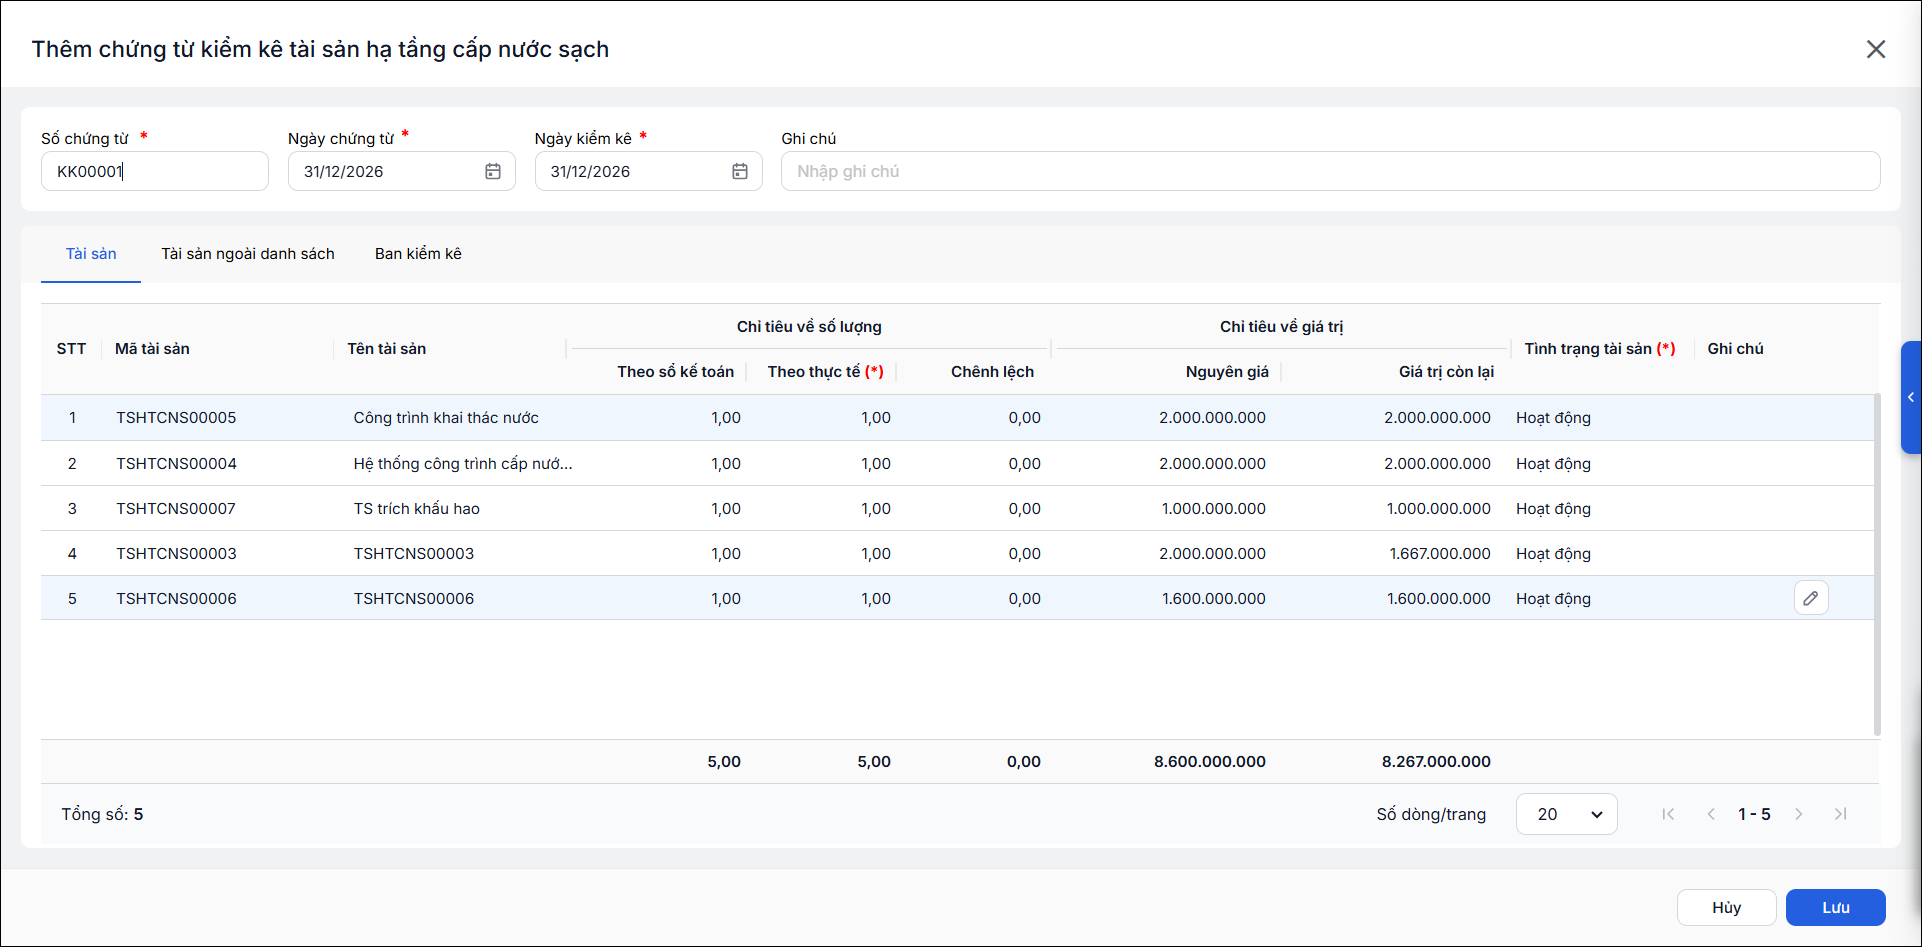Viewport: 1922px width, 947px height.
Task: Click Tình trạng Hoạt động for TSHTCNS00004
Action: (x=1553, y=464)
